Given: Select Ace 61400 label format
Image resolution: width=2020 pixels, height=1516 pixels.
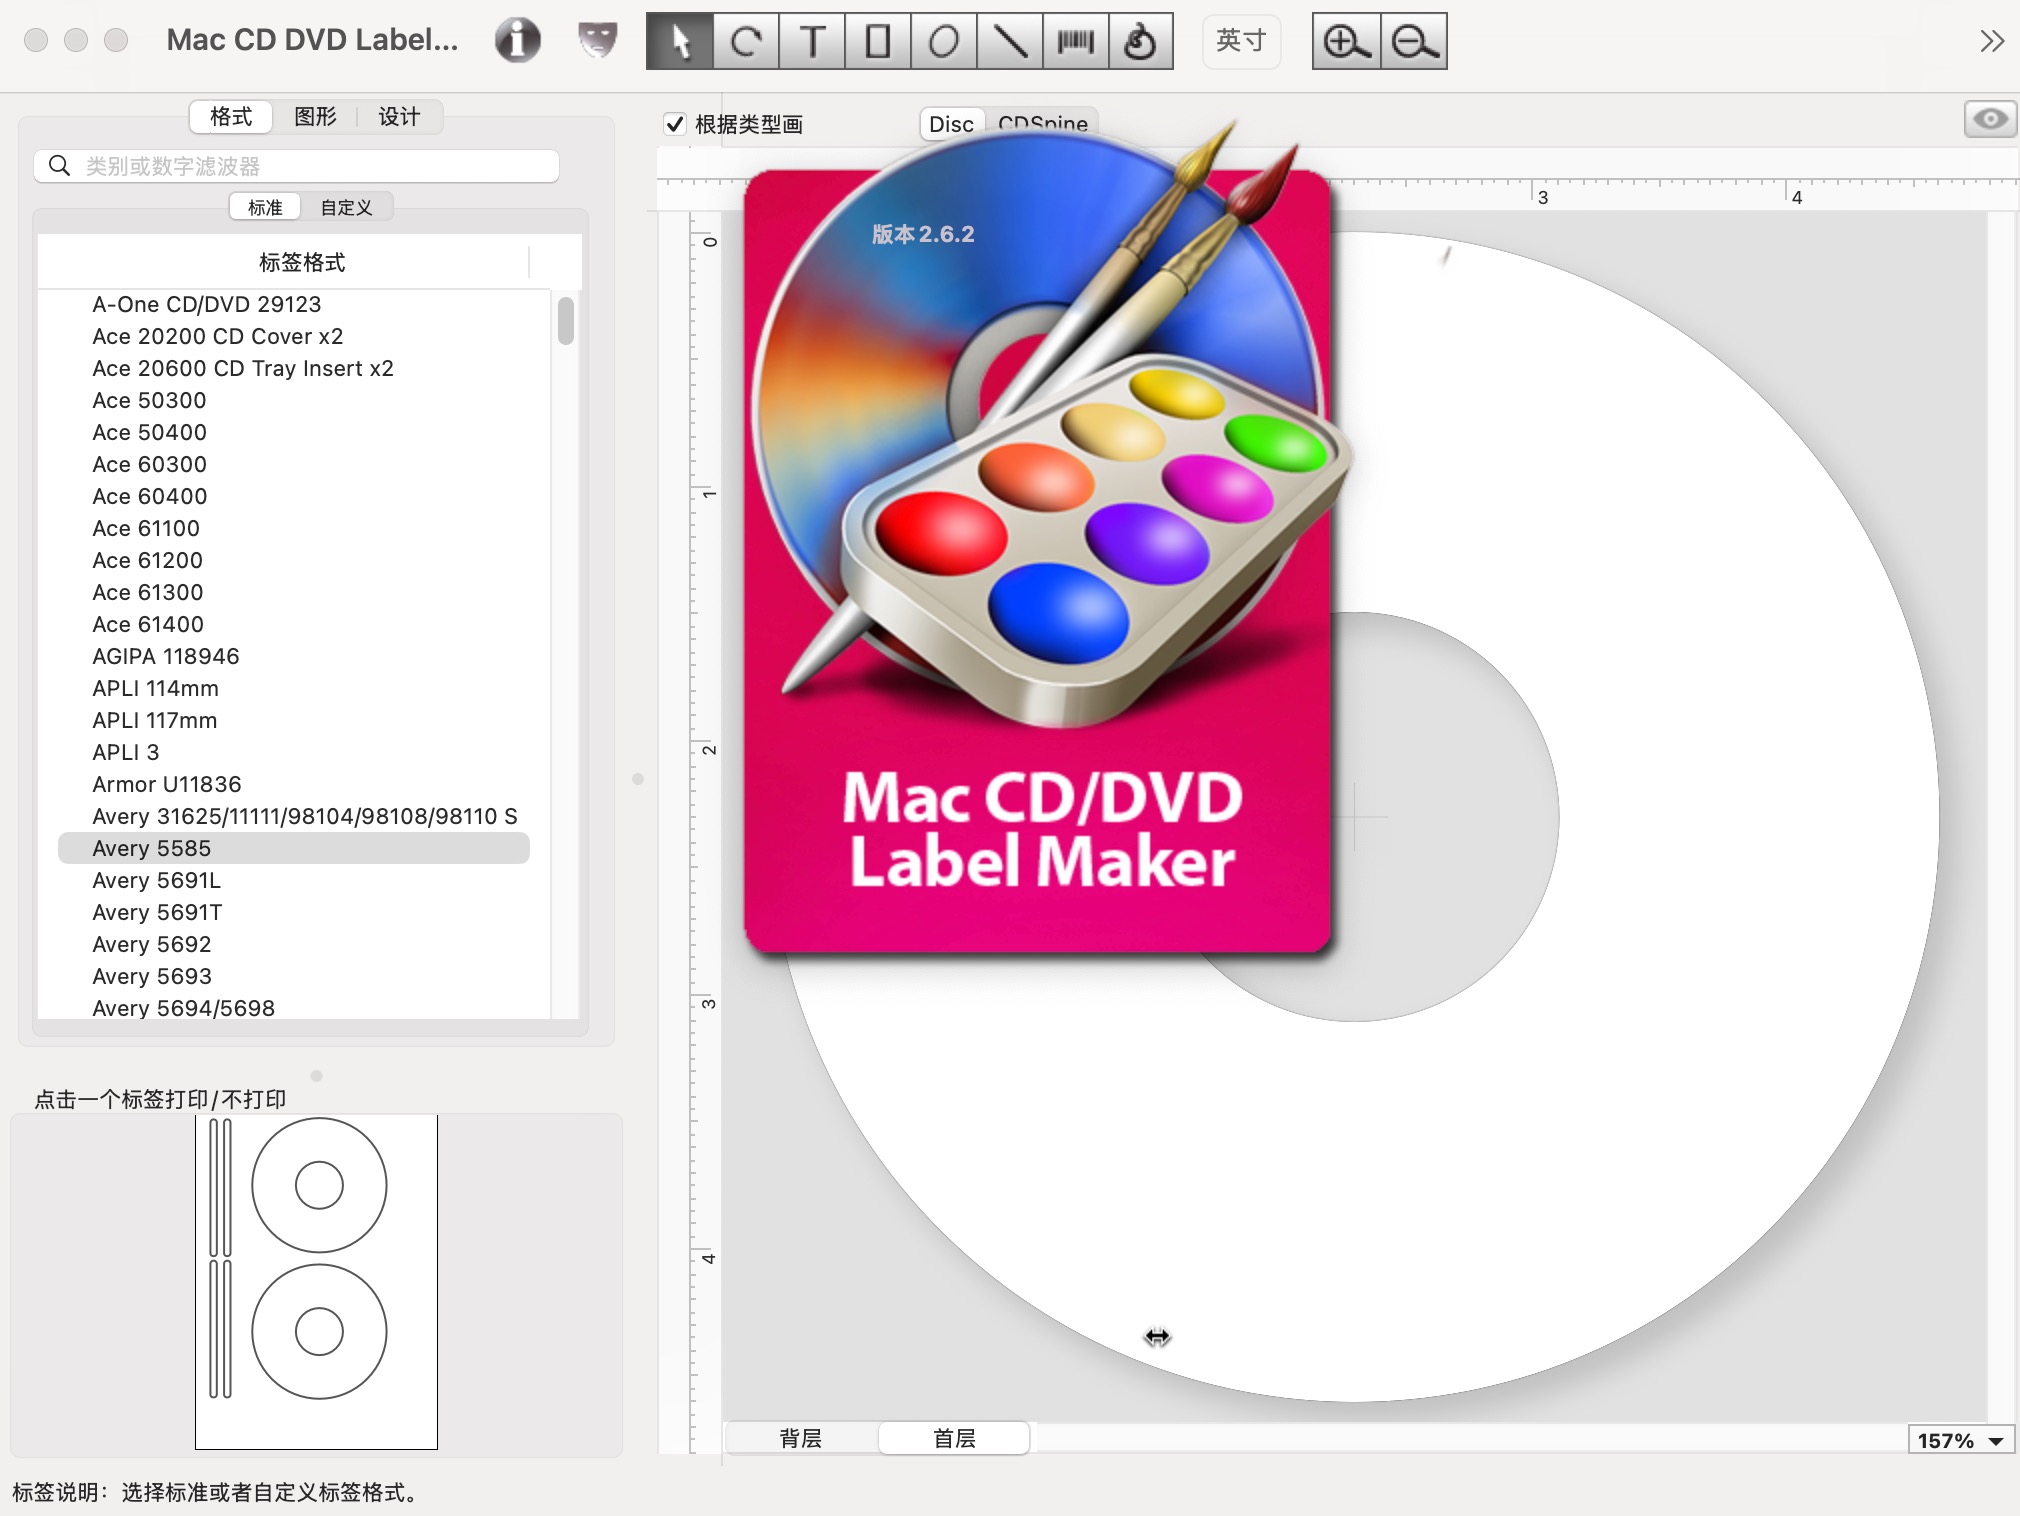Looking at the screenshot, I should click(294, 624).
